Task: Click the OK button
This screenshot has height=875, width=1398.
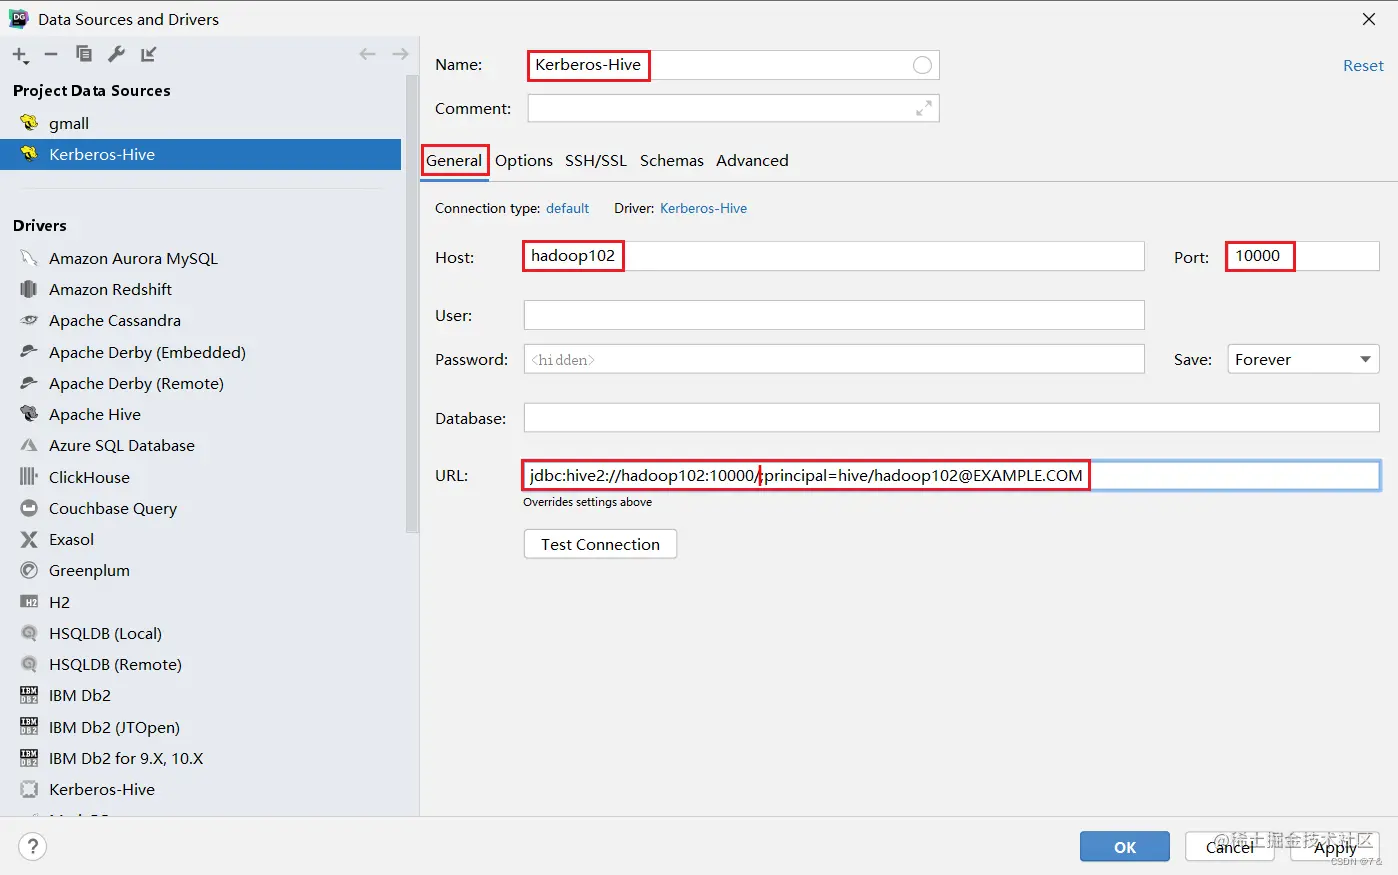Action: pyautogui.click(x=1125, y=847)
